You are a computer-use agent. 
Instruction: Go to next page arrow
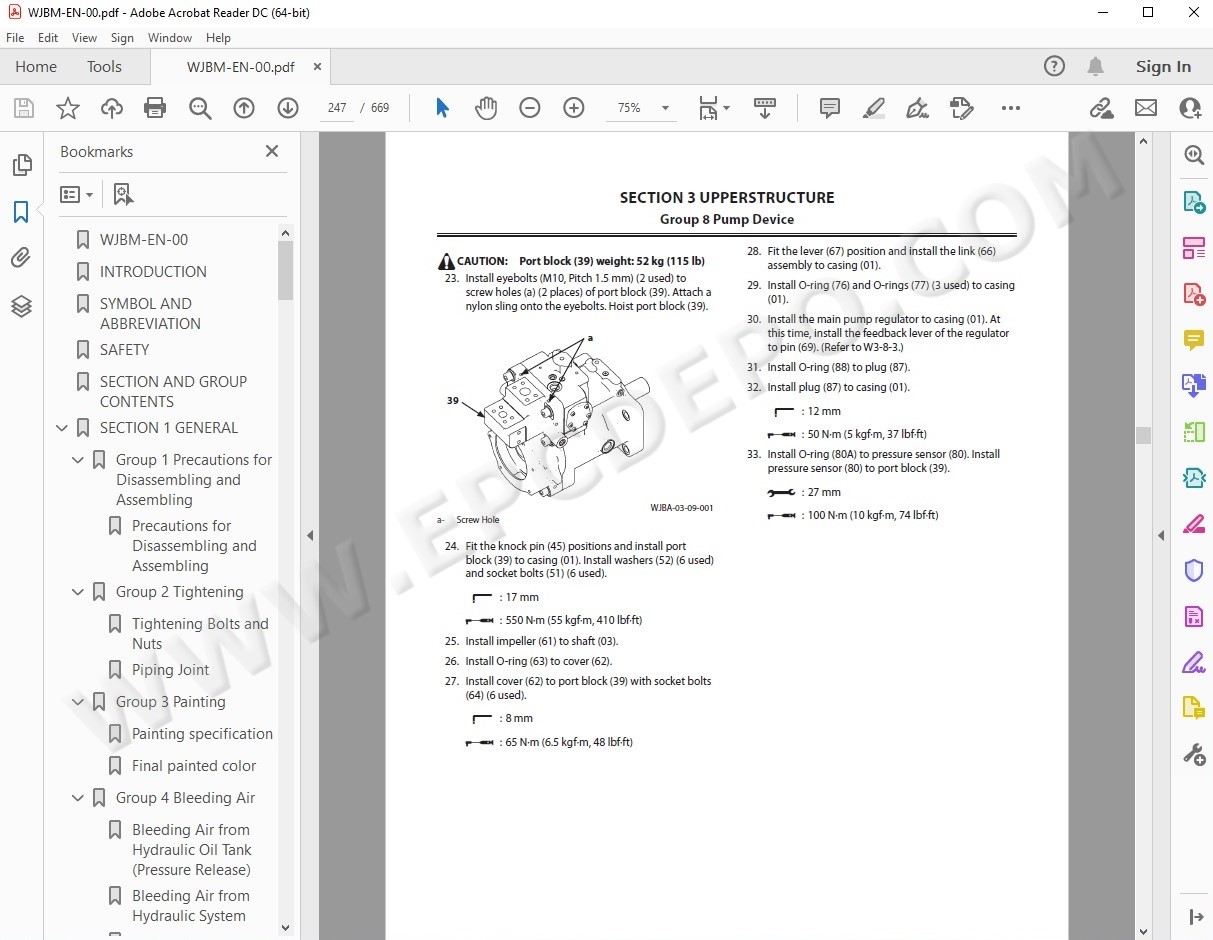(x=288, y=108)
